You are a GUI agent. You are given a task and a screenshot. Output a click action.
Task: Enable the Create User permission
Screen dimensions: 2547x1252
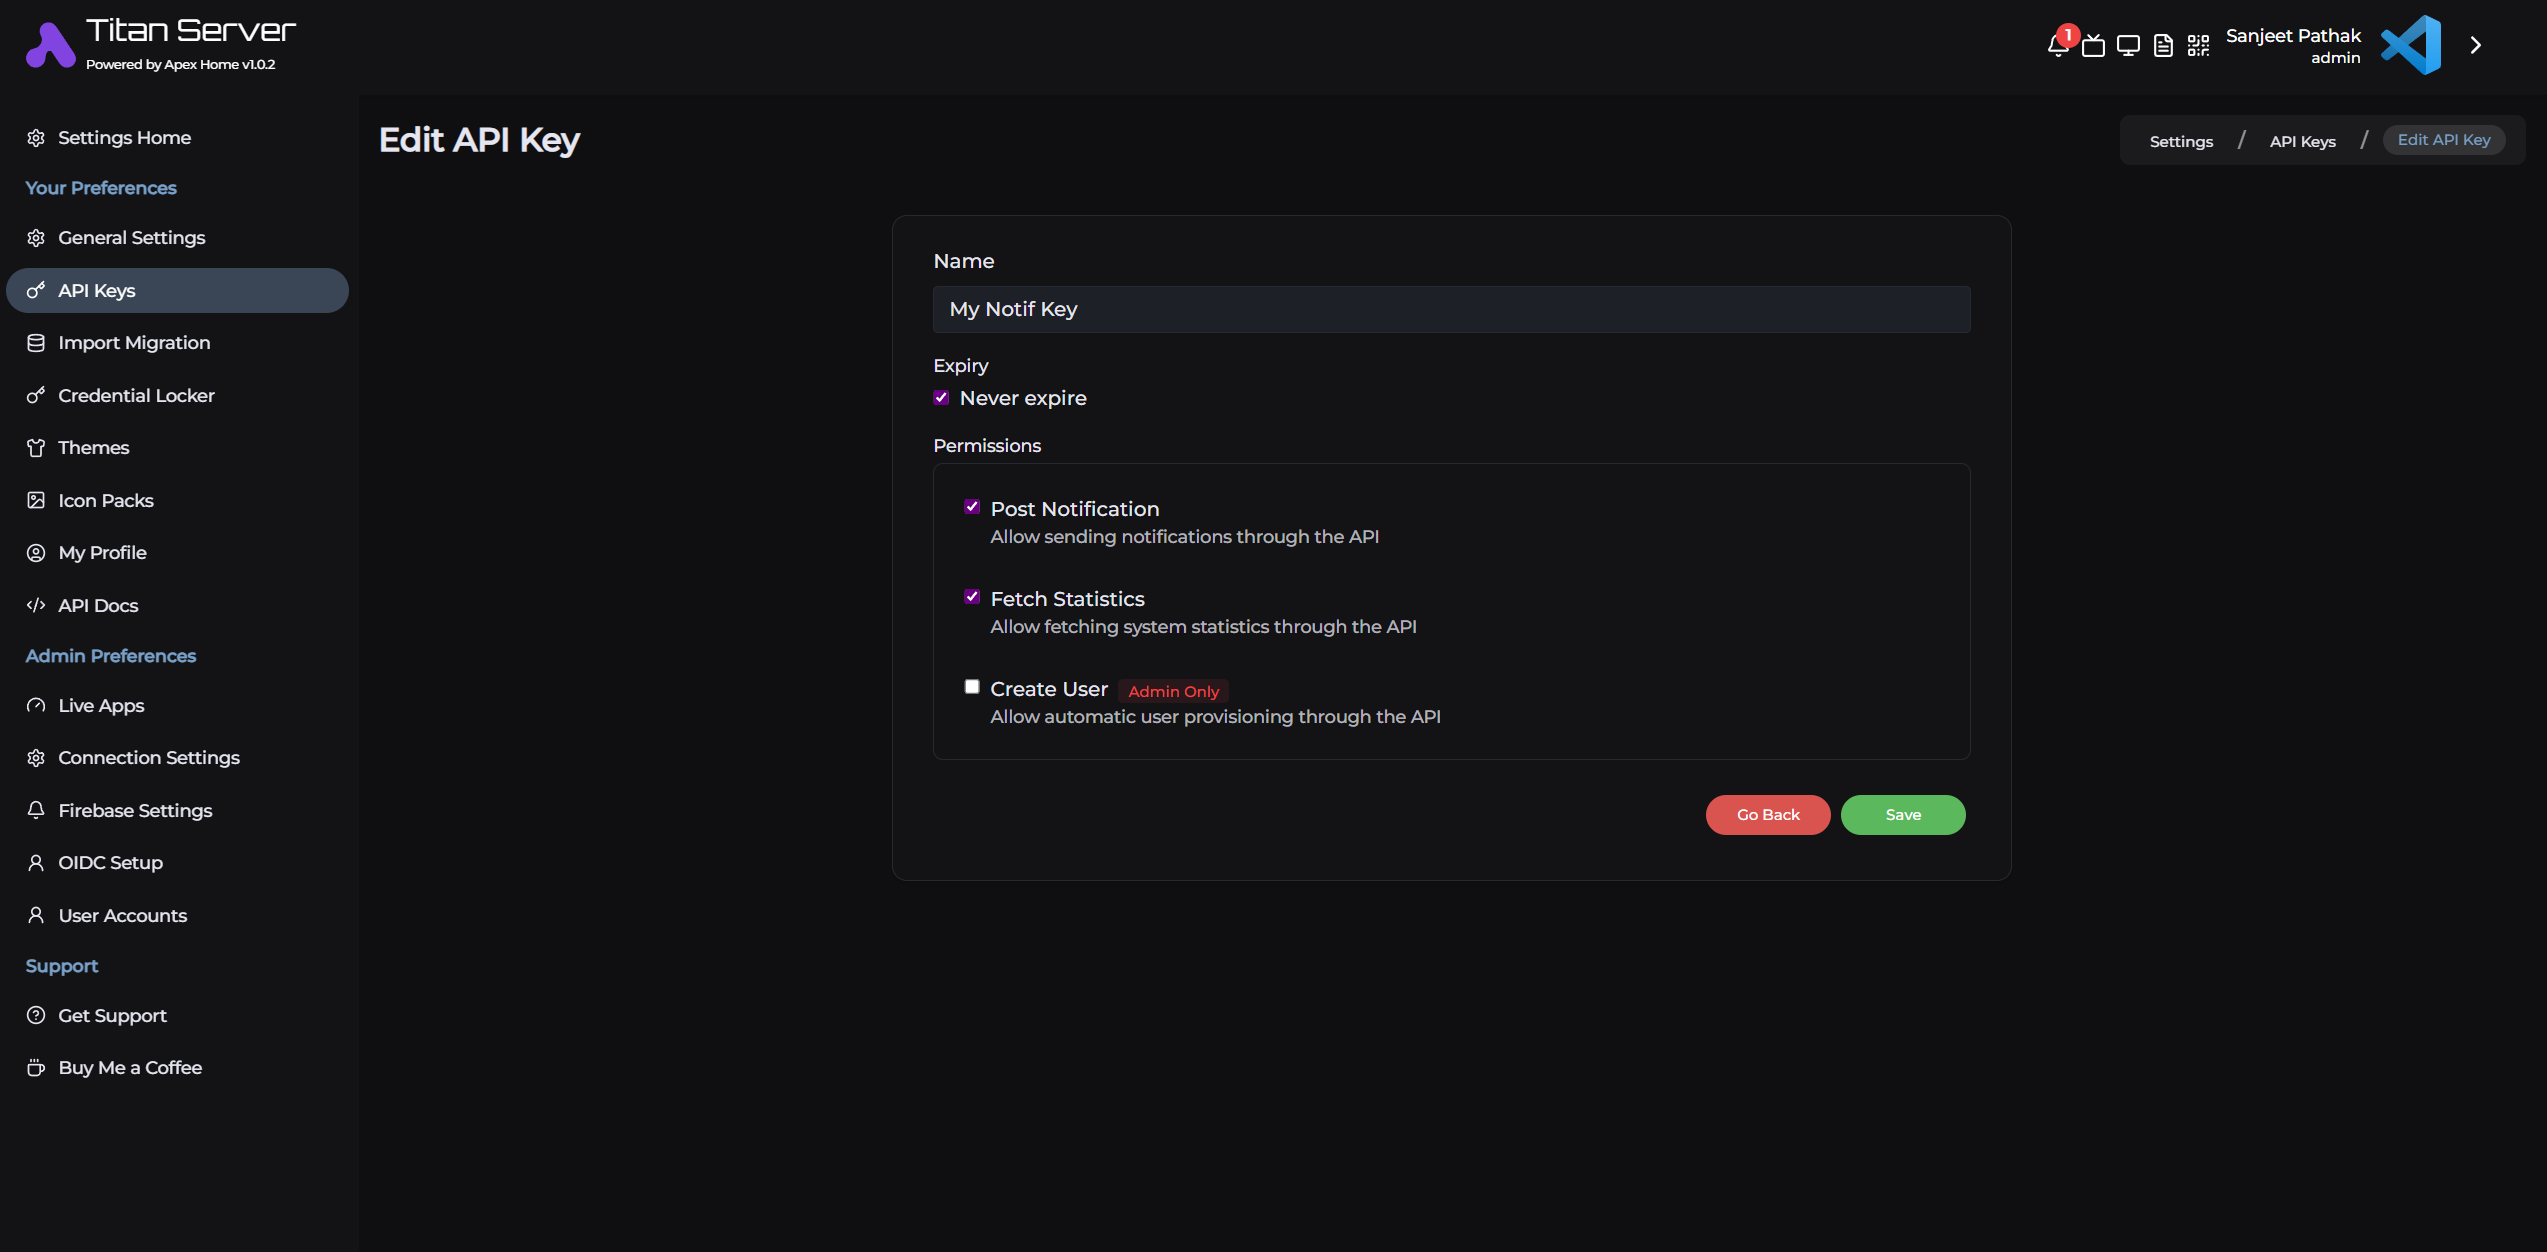coord(972,686)
